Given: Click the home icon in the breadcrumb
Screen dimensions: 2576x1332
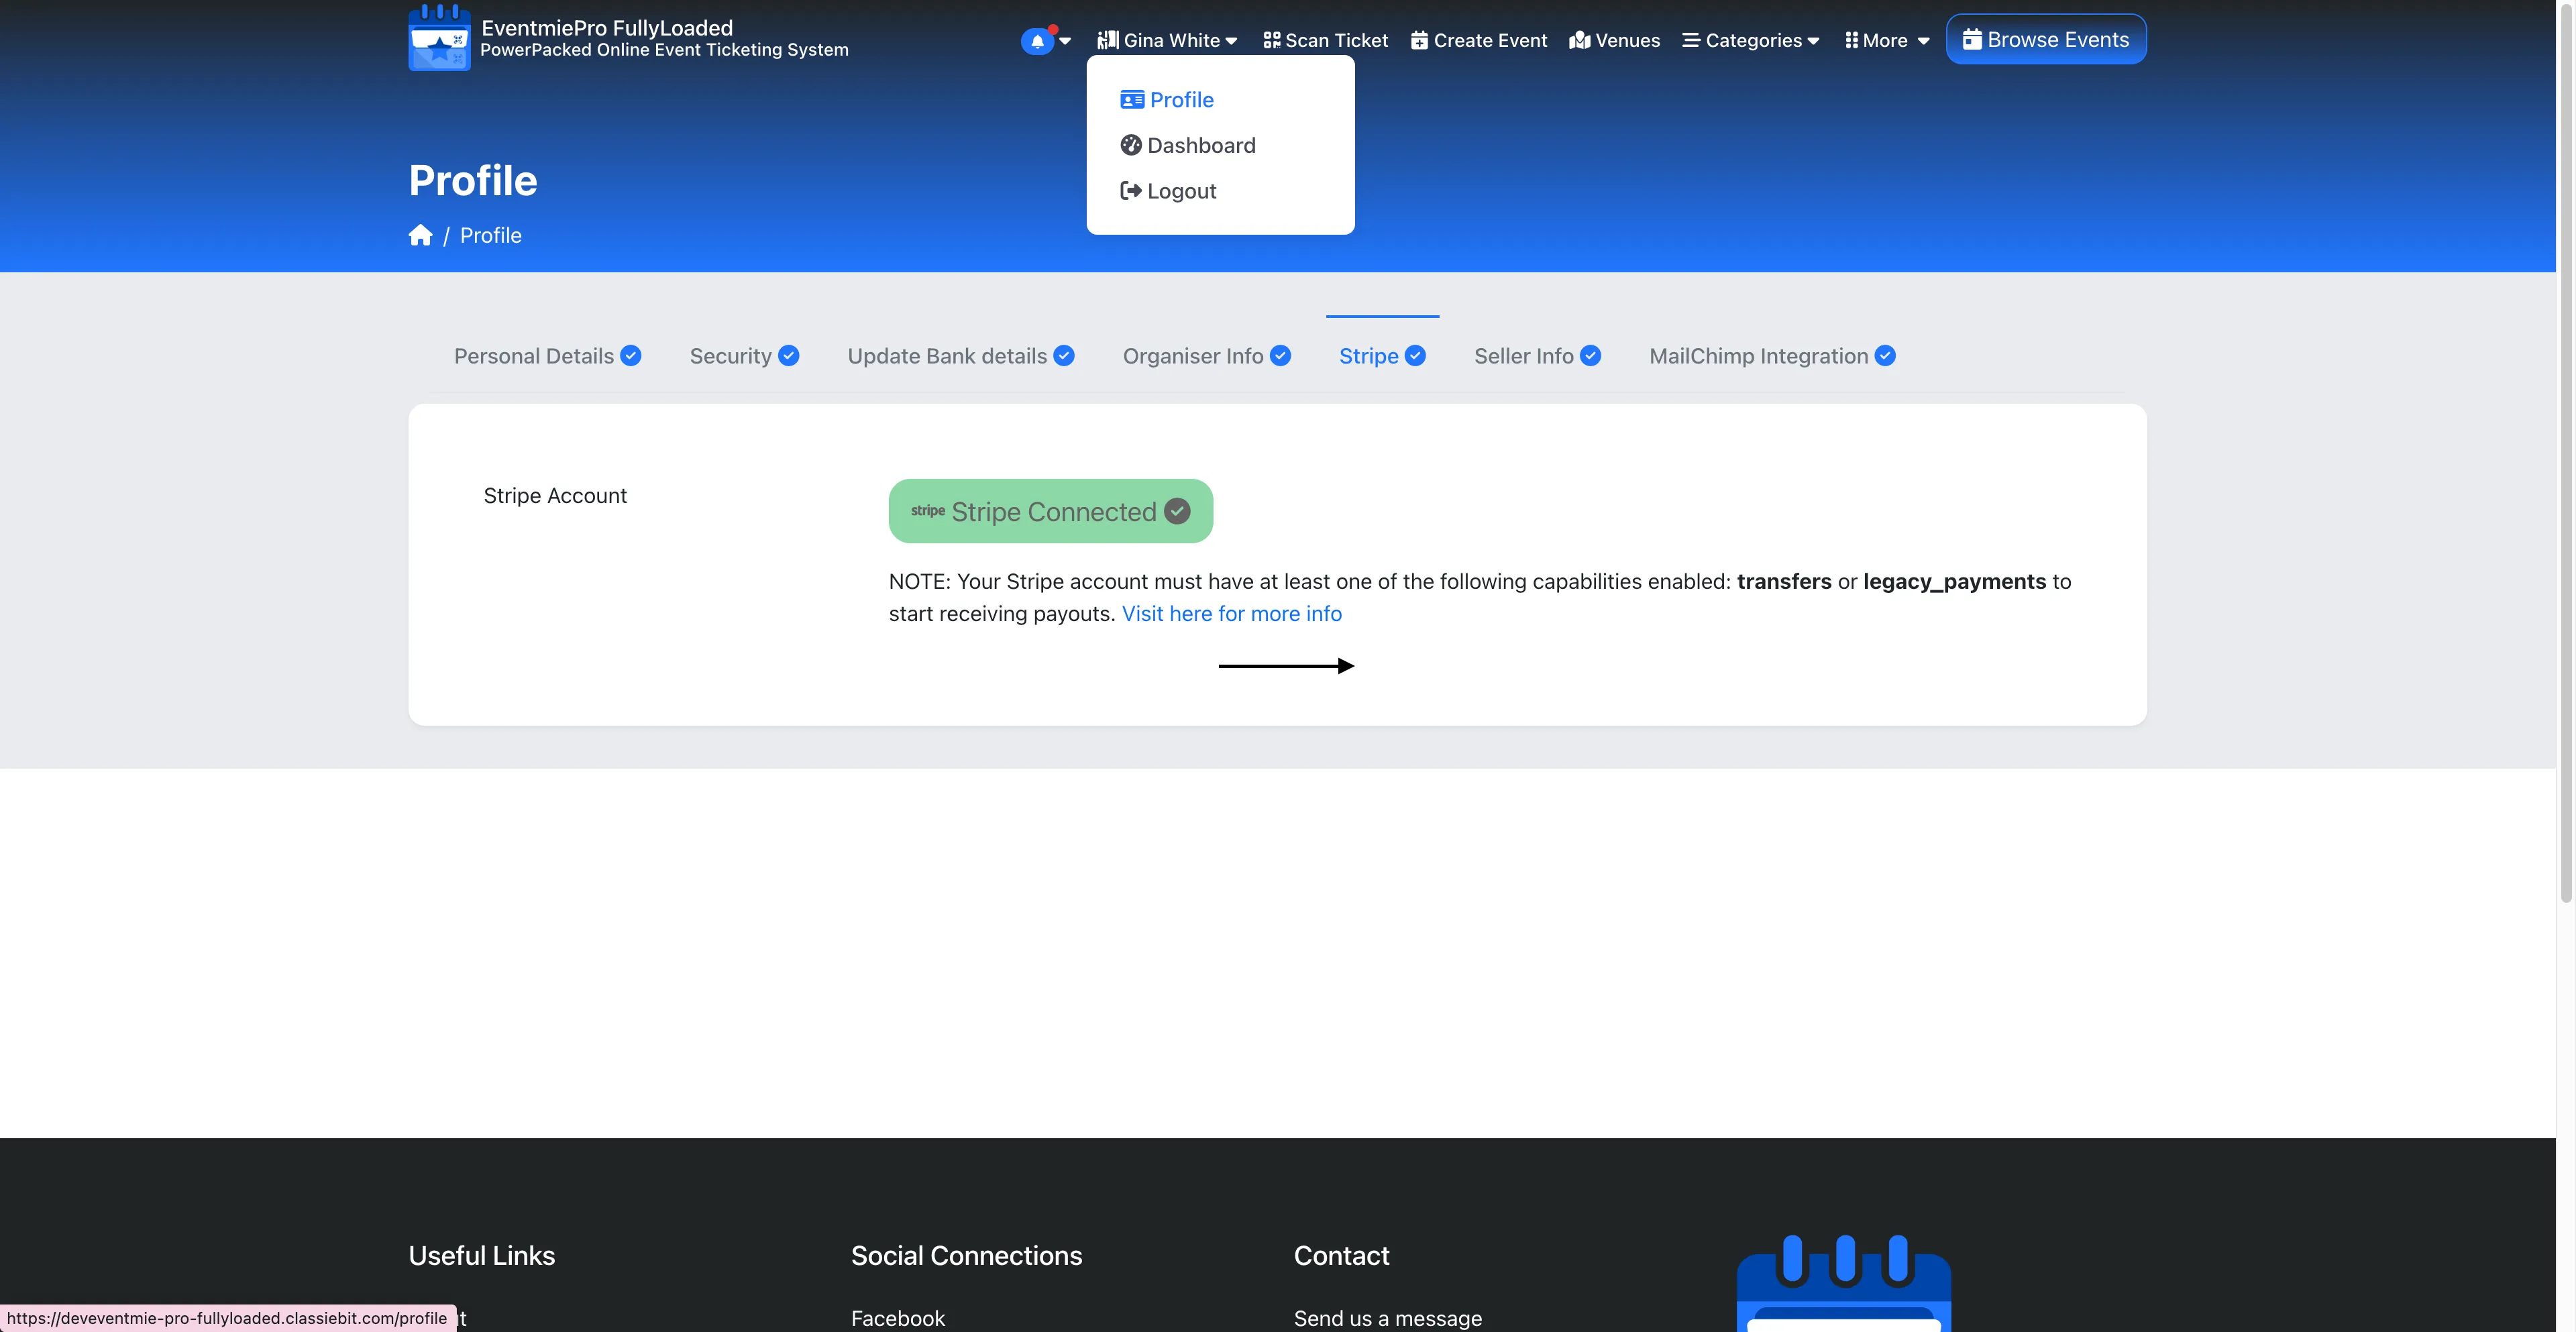Looking at the screenshot, I should point(420,234).
